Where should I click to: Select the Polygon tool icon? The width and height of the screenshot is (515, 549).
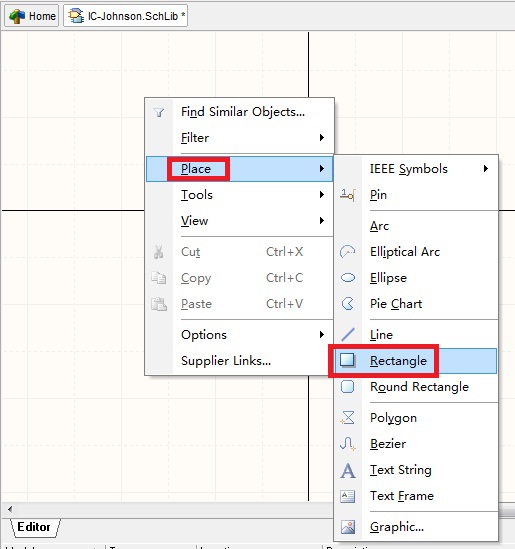click(348, 418)
